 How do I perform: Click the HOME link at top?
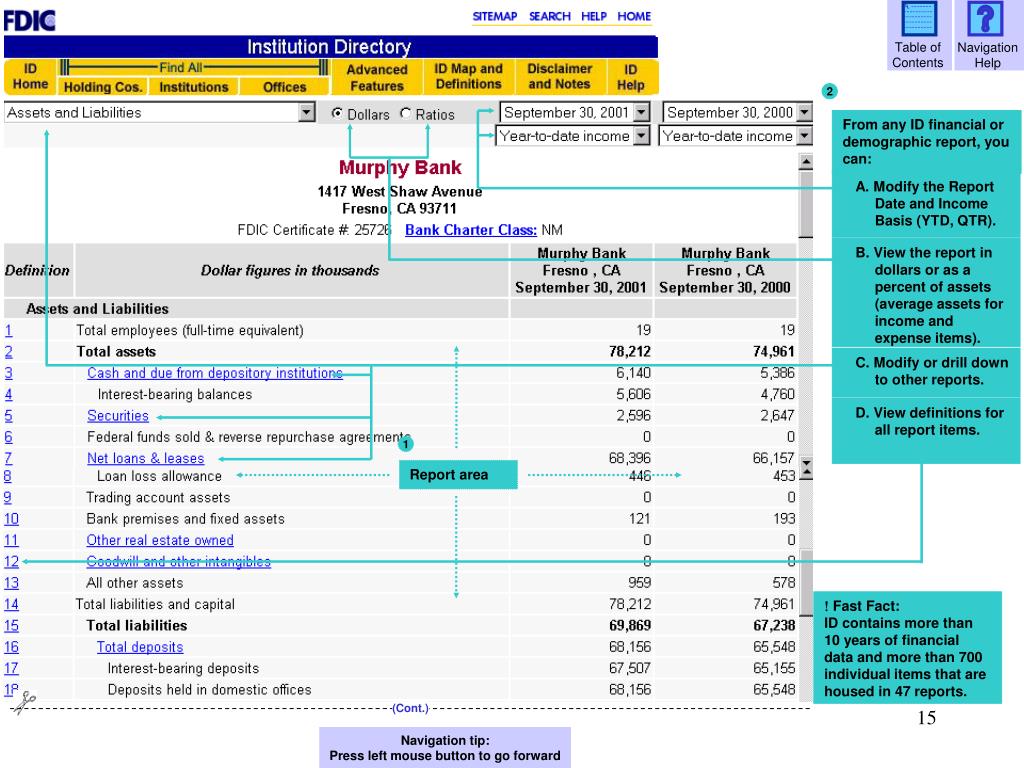coord(634,16)
